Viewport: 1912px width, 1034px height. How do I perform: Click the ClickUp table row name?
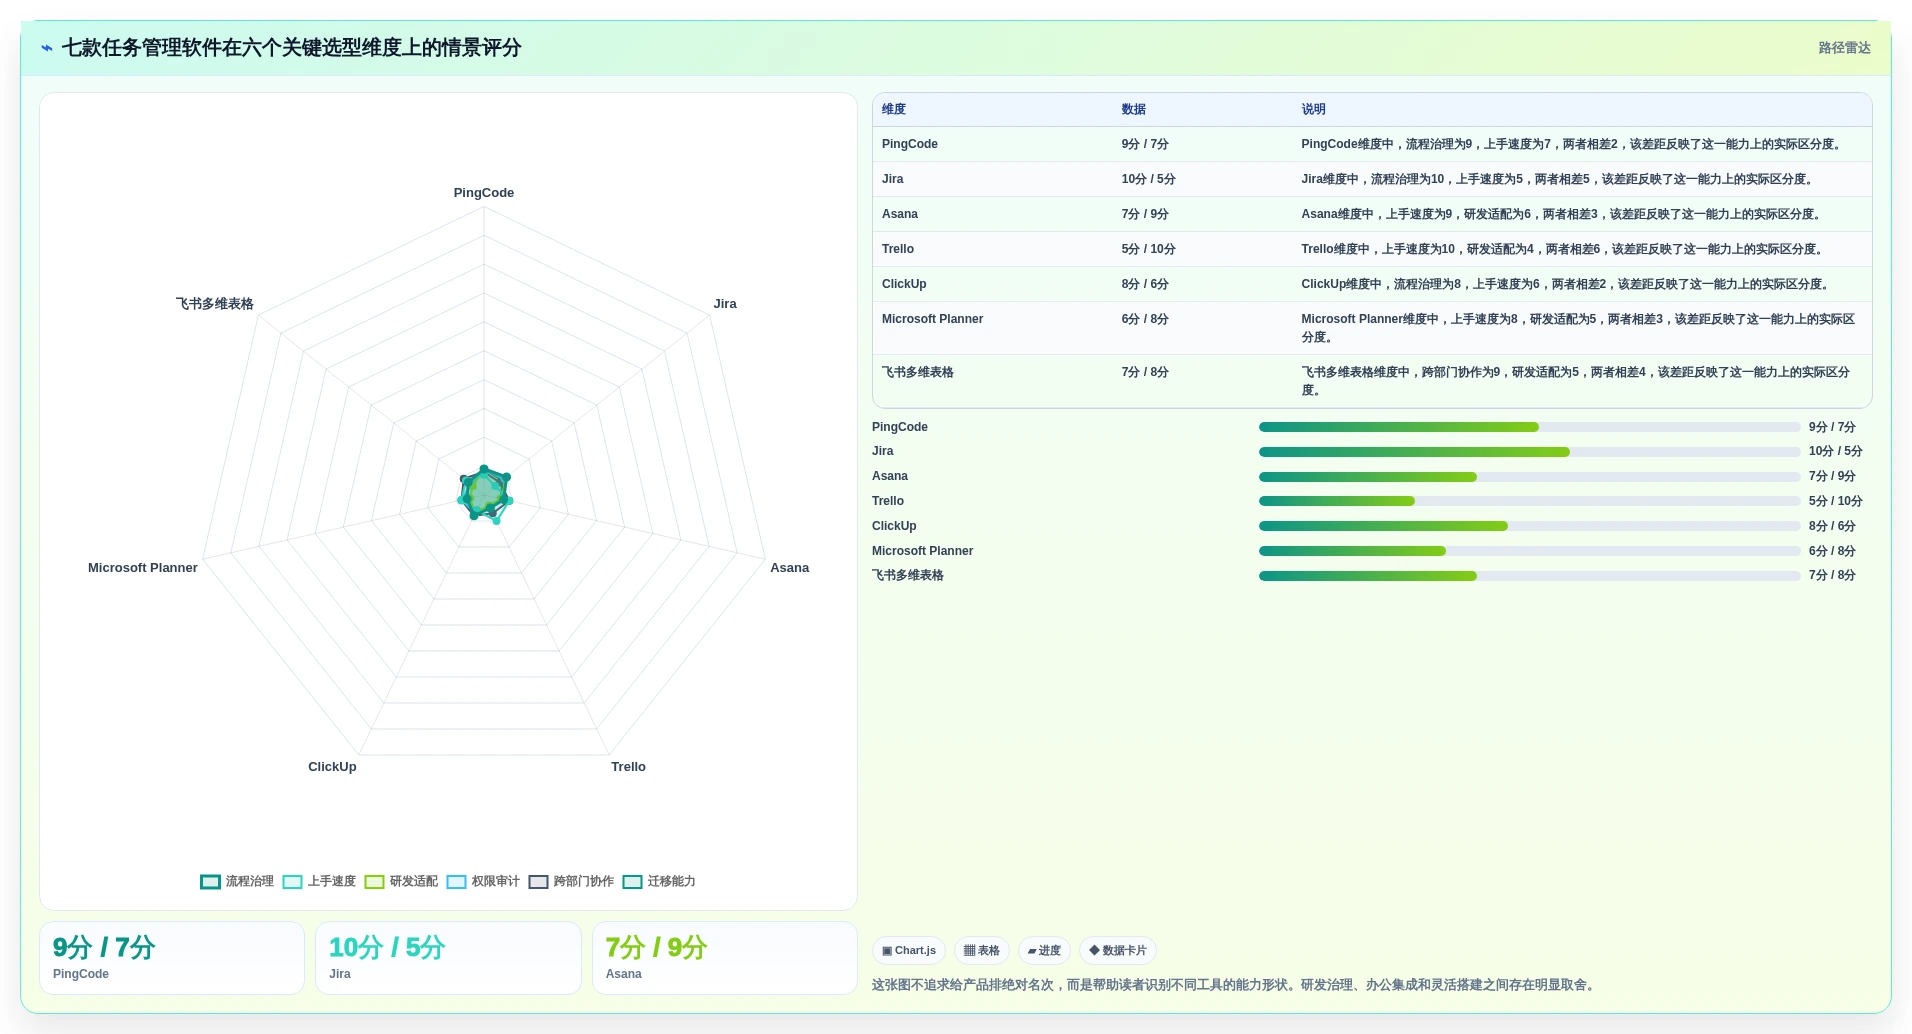904,284
